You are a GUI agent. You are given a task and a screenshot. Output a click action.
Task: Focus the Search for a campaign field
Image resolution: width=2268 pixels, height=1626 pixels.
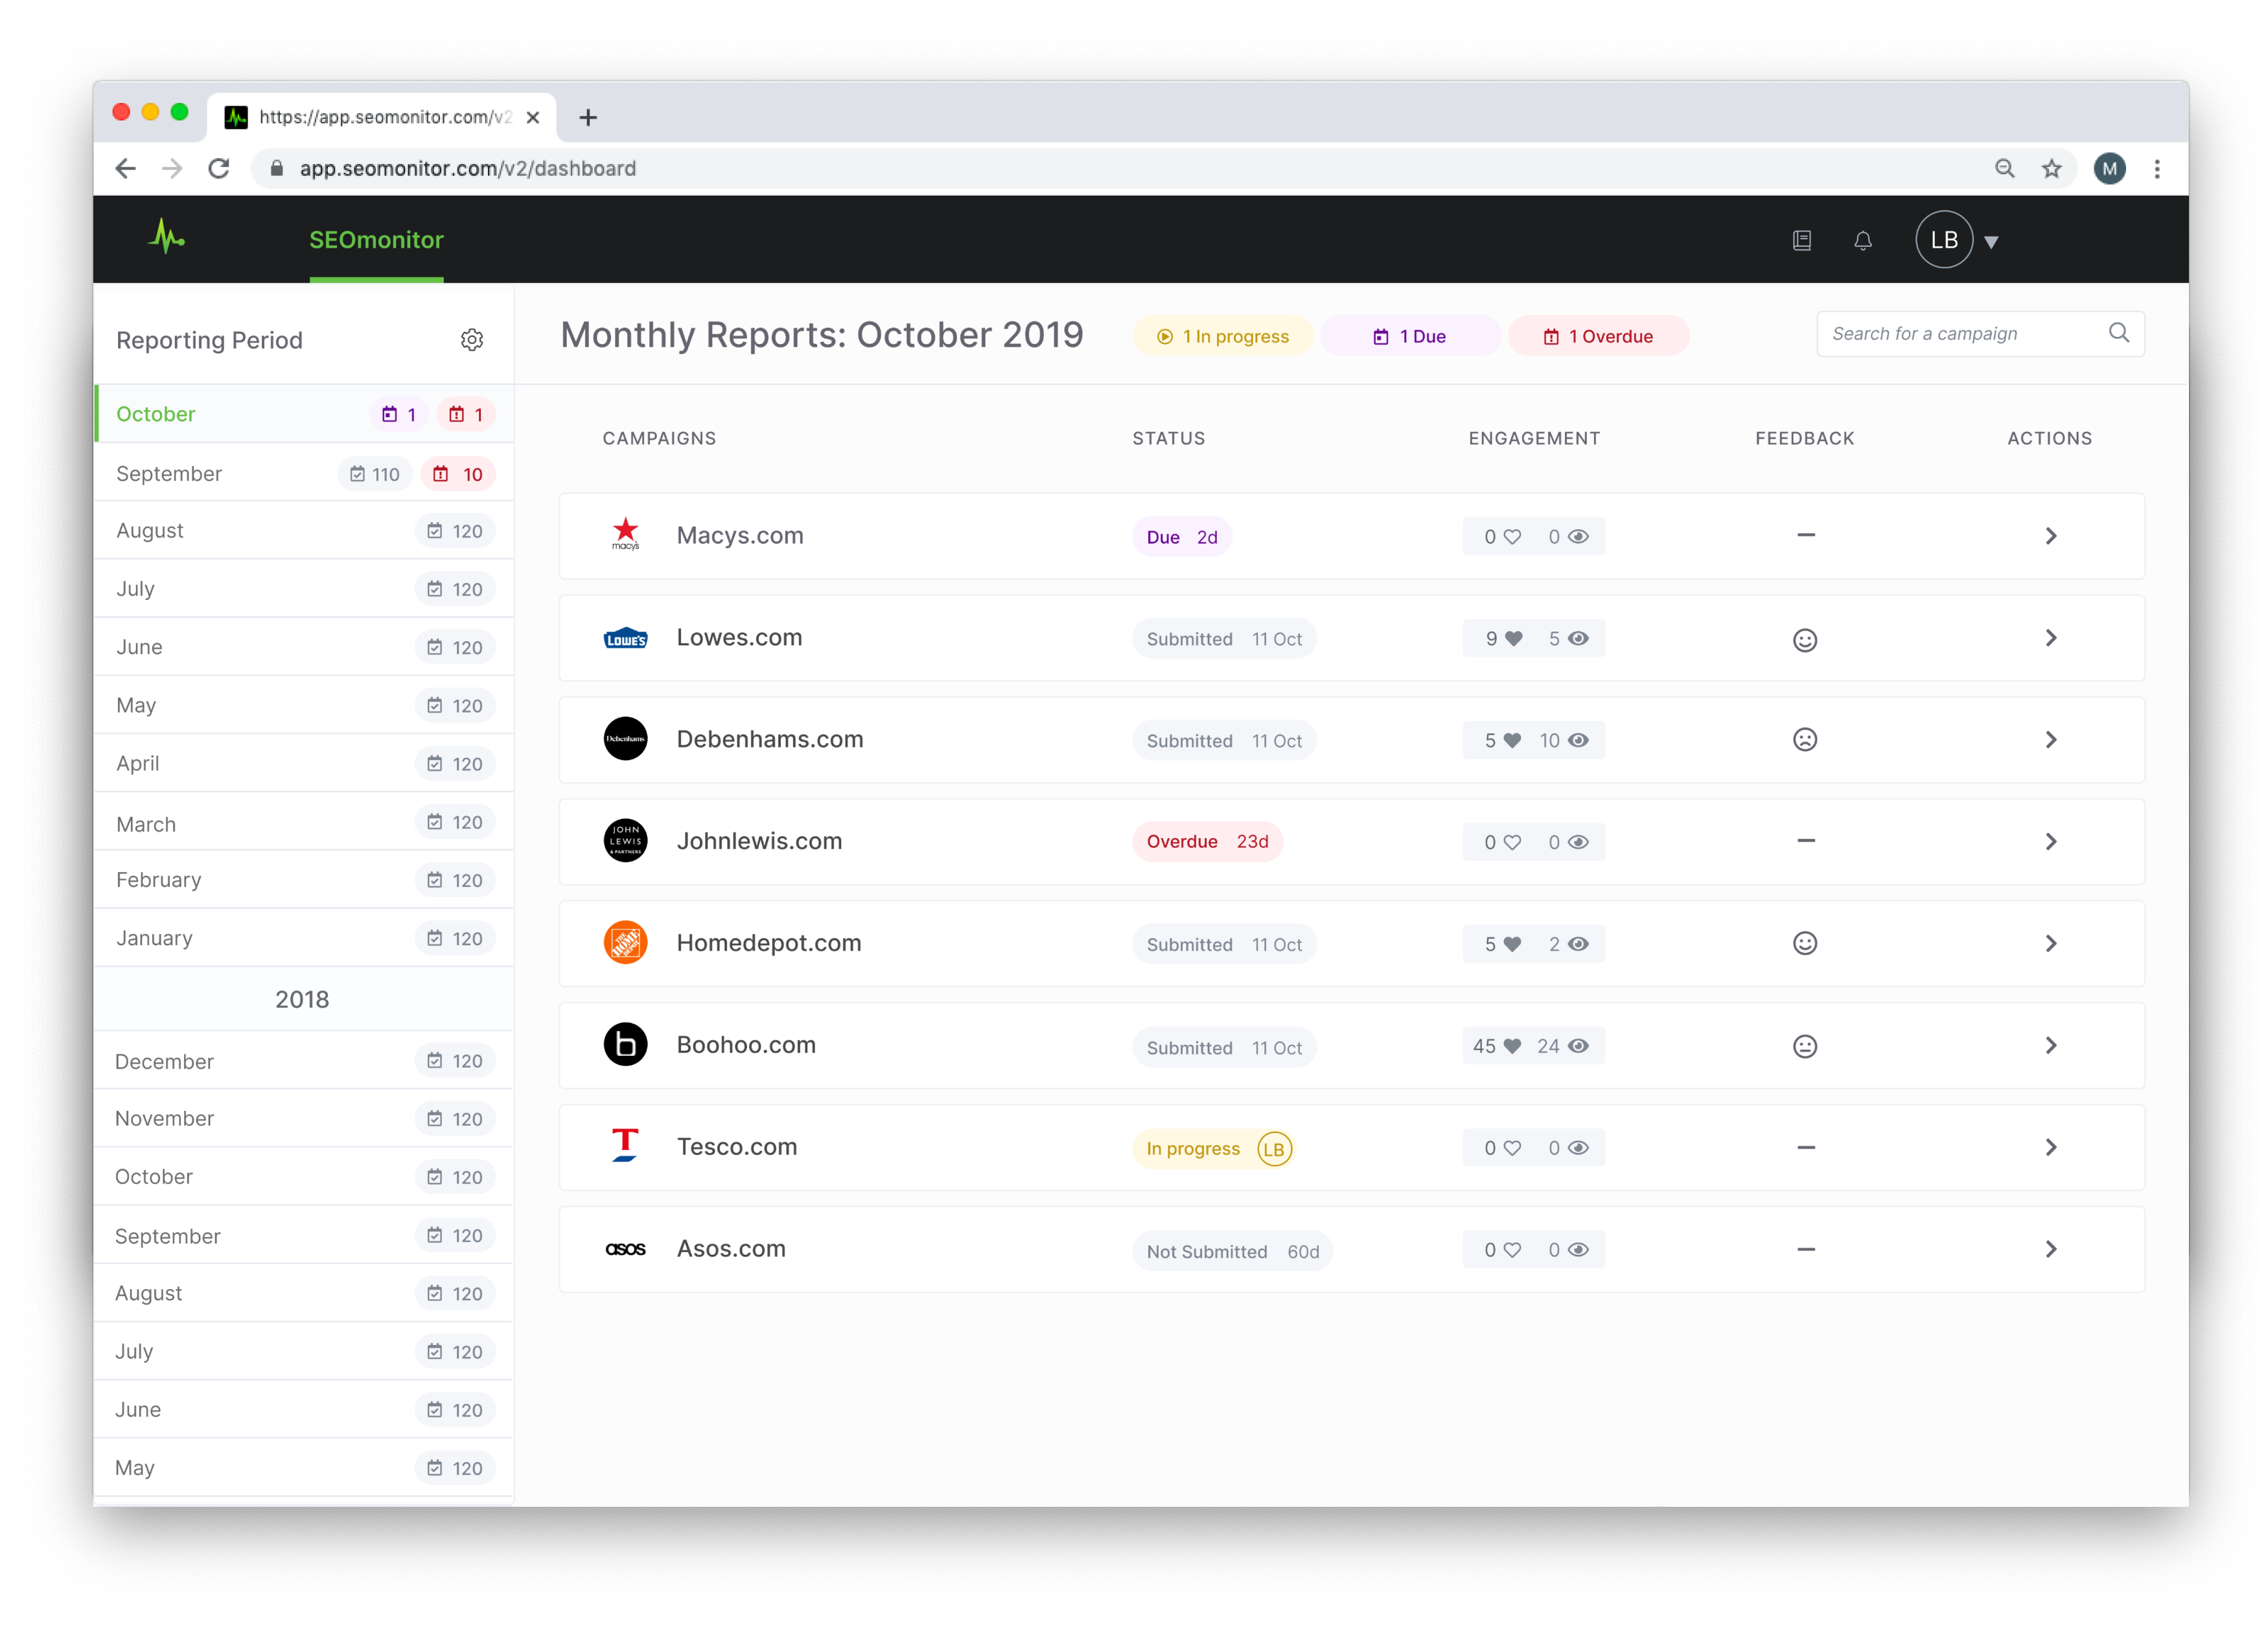pos(1980,334)
